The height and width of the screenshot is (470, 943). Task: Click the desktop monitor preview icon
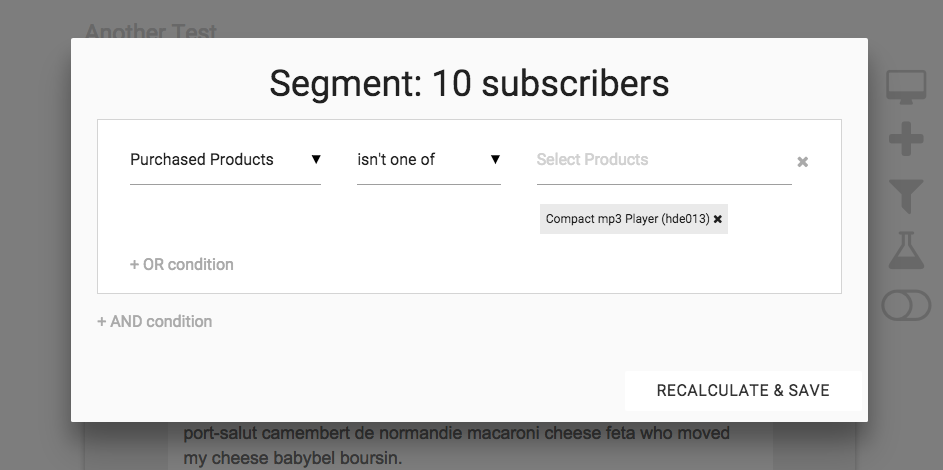pyautogui.click(x=906, y=87)
